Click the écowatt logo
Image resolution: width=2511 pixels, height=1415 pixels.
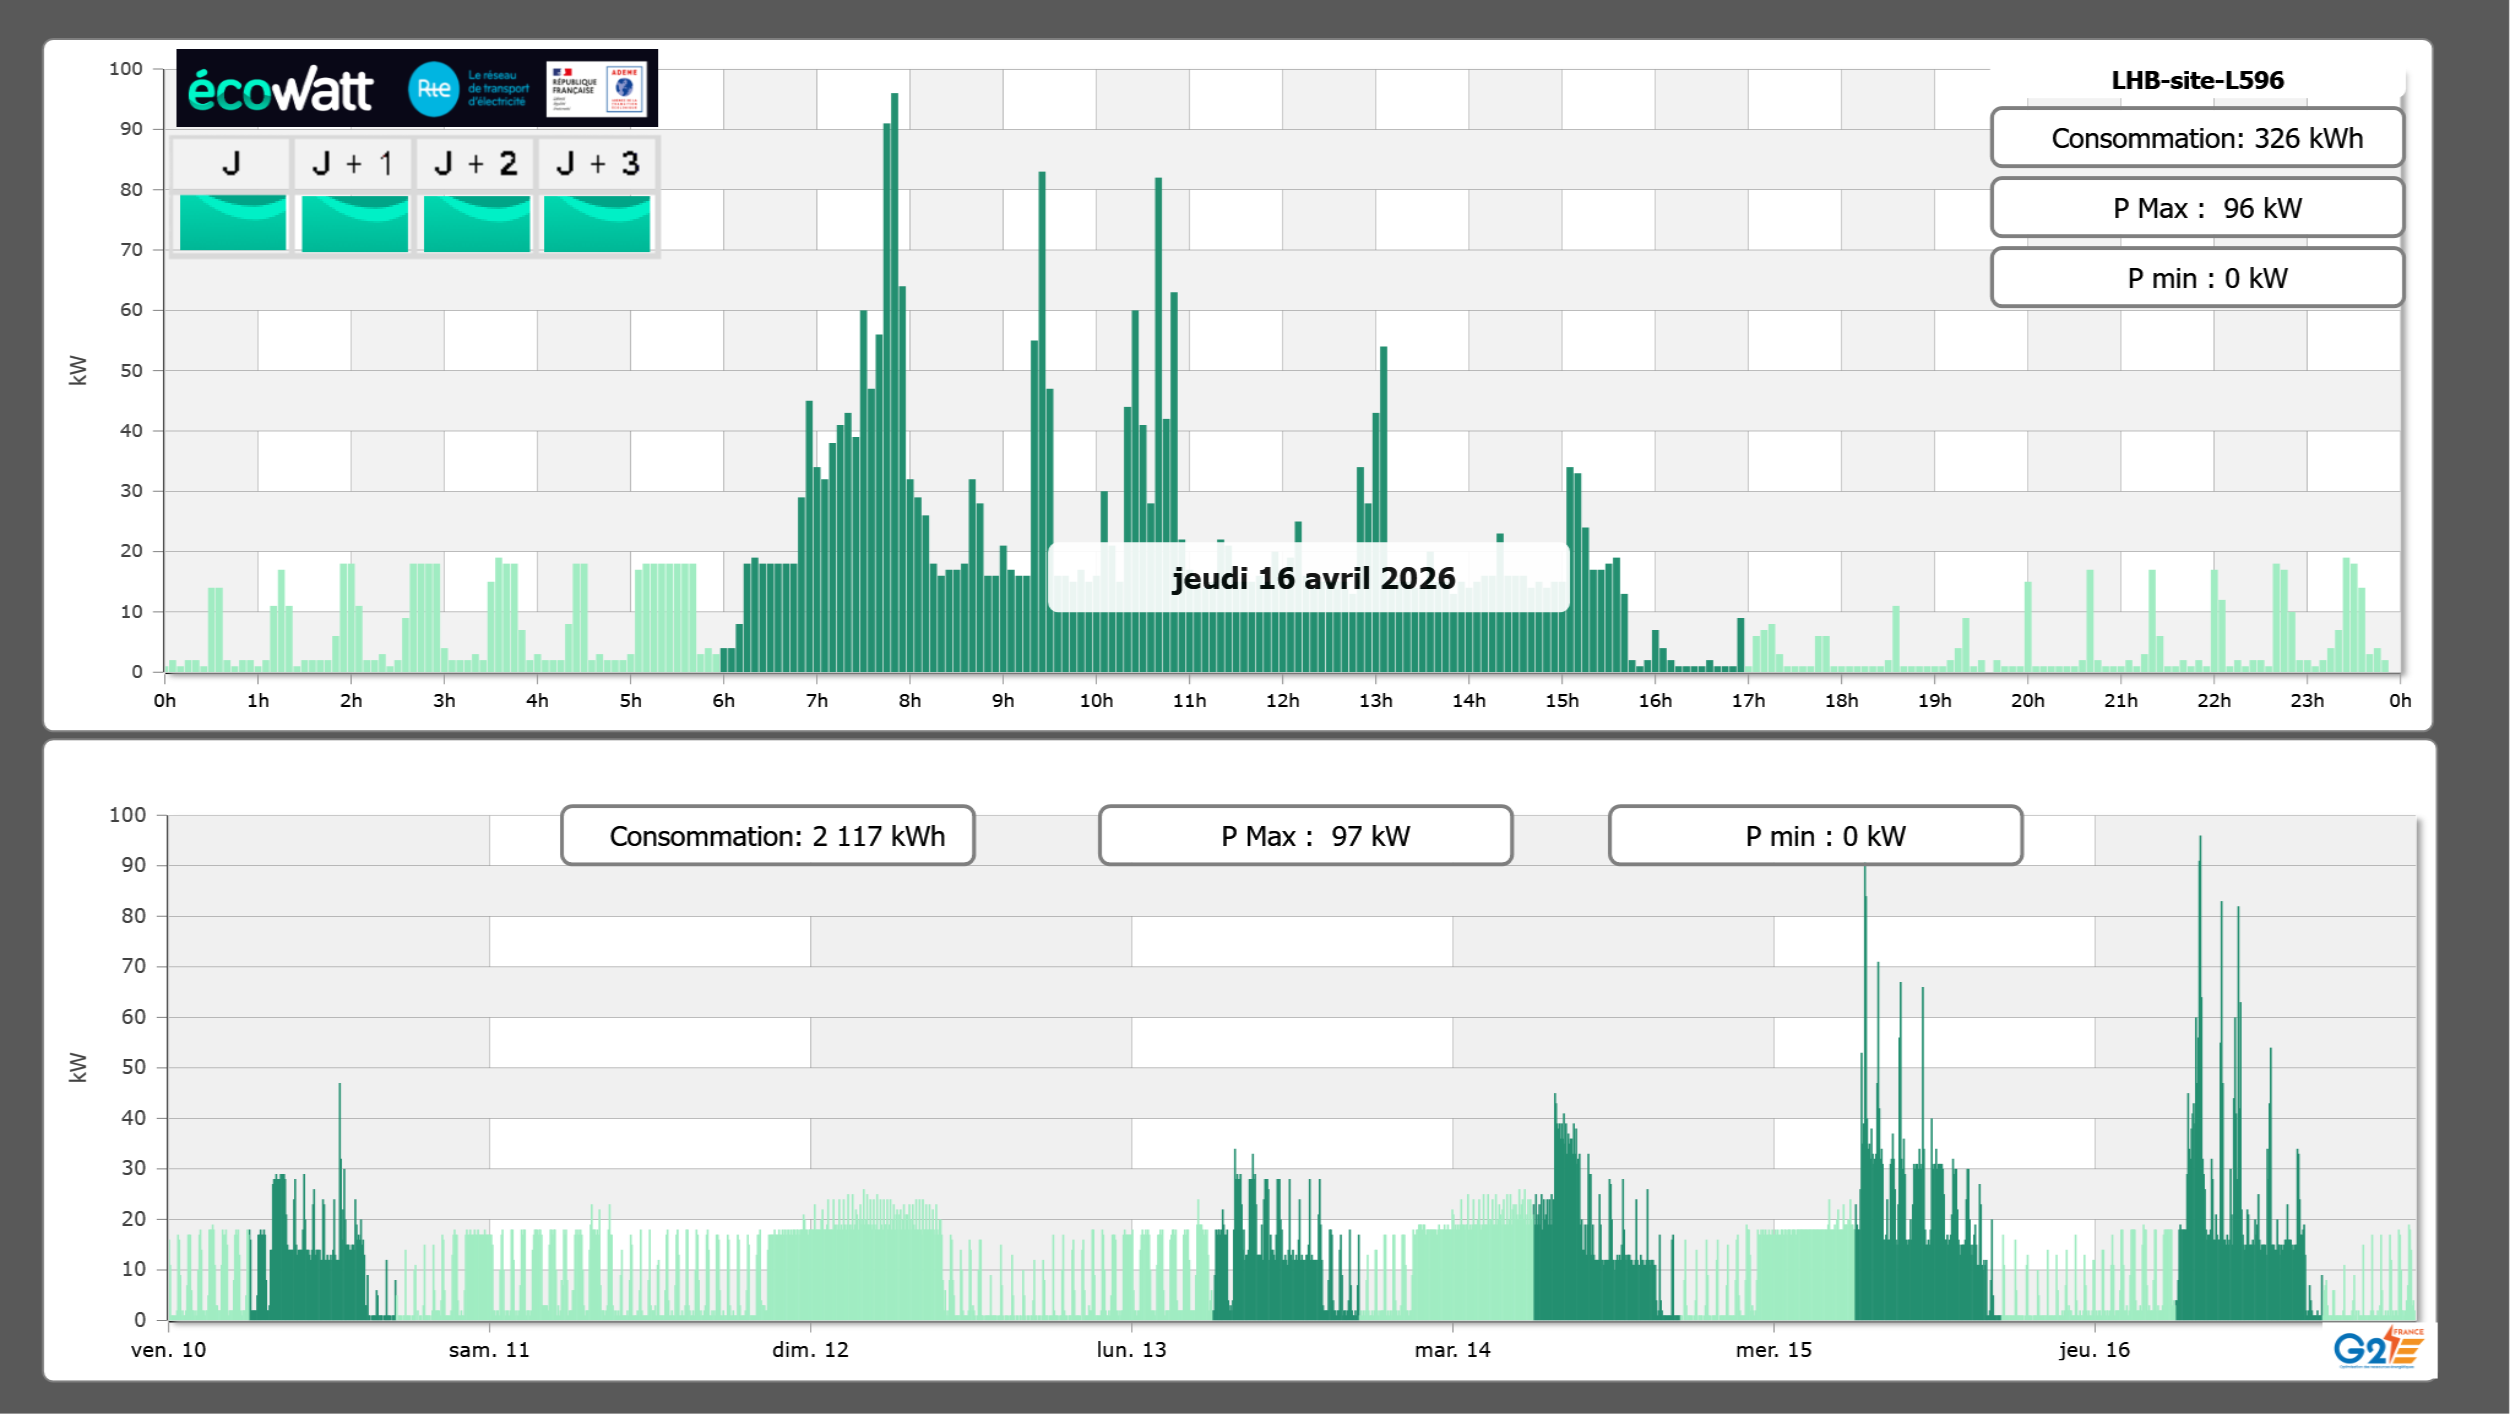pyautogui.click(x=280, y=90)
